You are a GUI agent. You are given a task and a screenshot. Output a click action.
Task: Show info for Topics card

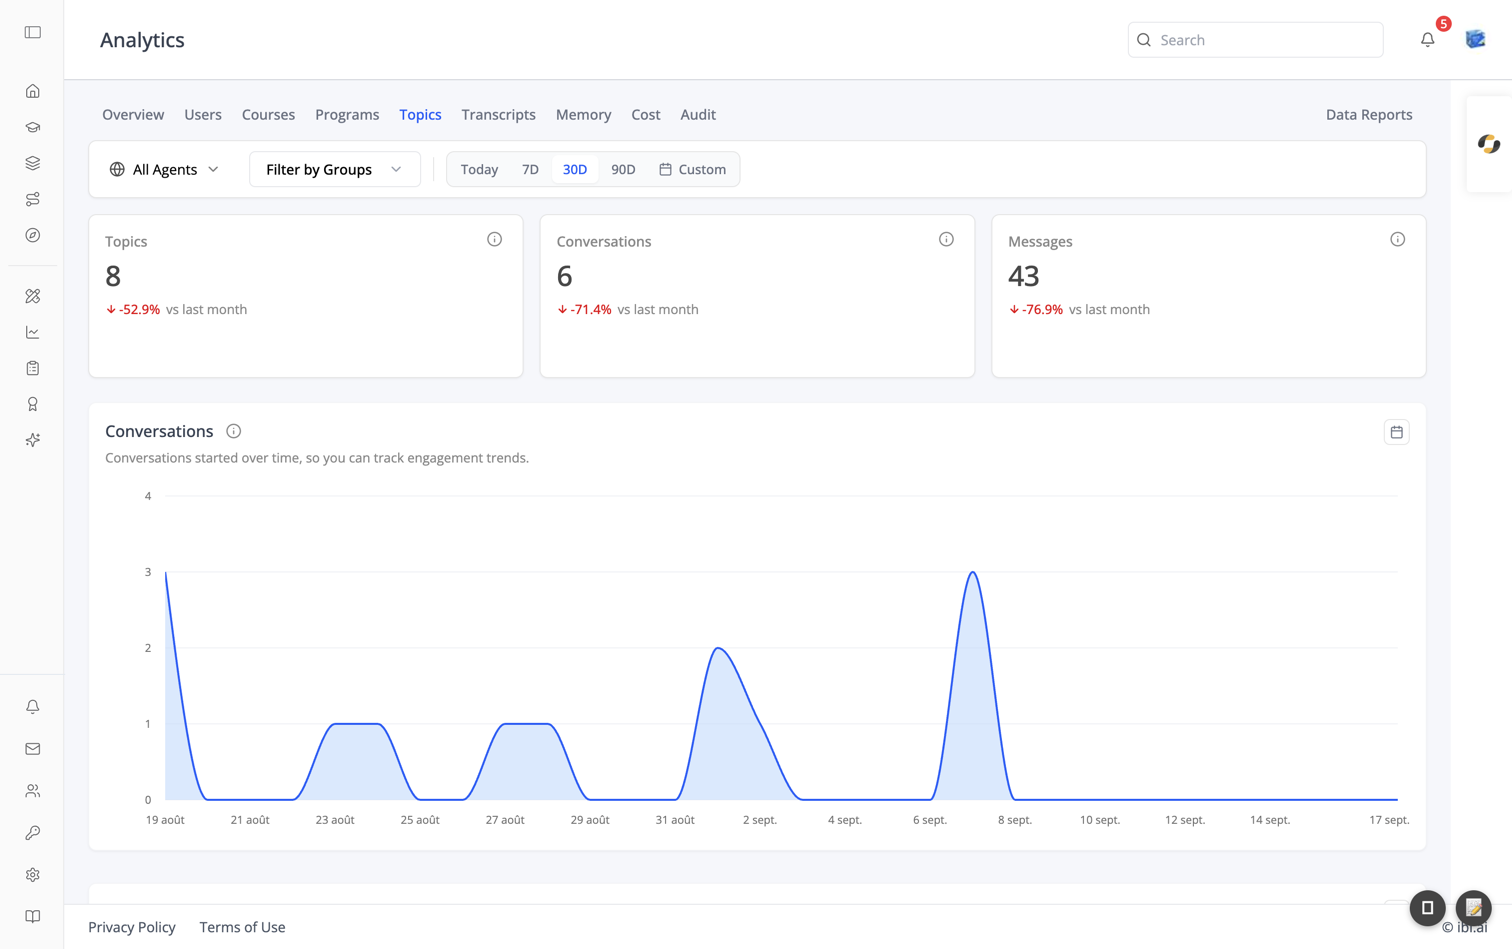click(494, 239)
